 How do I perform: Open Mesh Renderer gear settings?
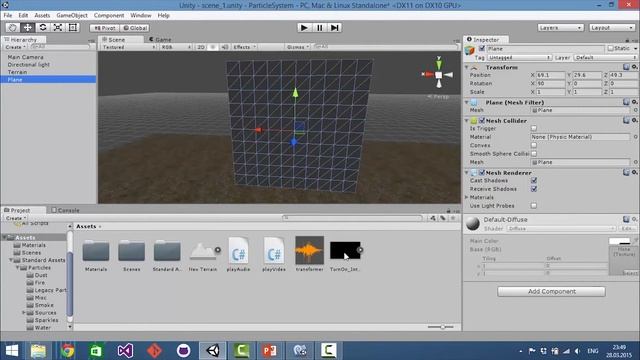[x=635, y=172]
